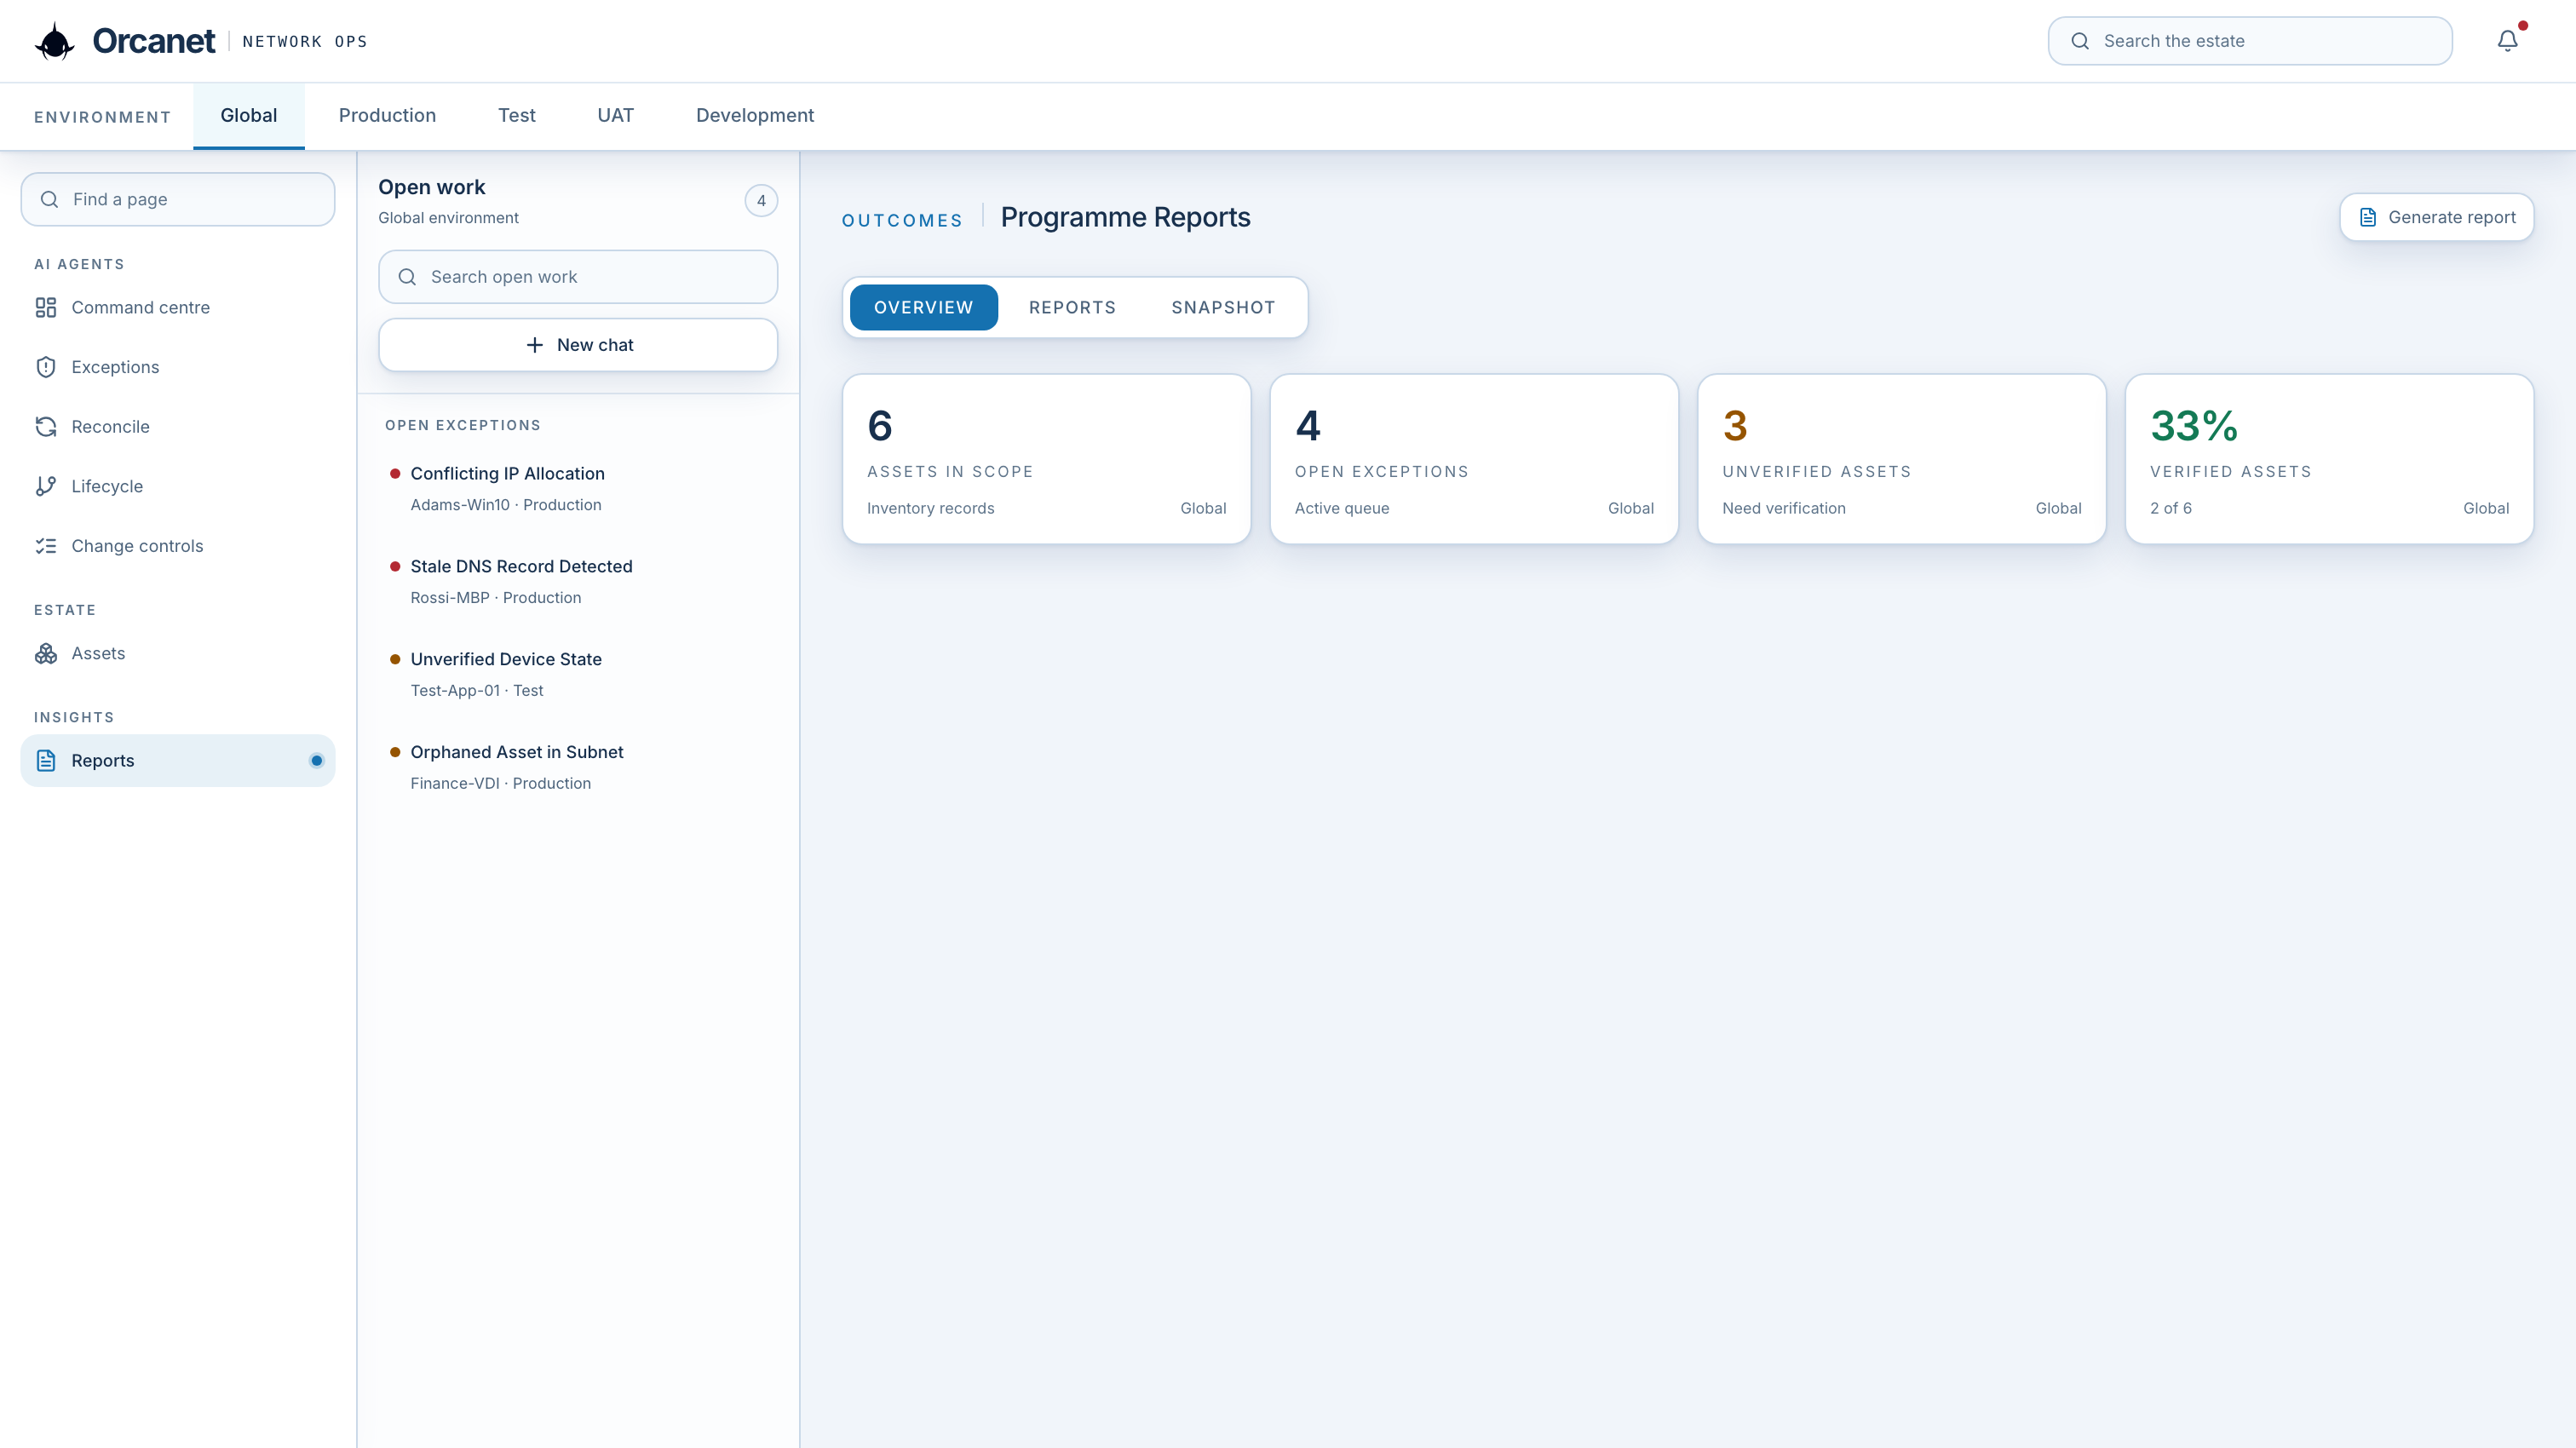Focus the Find a page field
Screen dimensions: 2576x1448
(178, 199)
